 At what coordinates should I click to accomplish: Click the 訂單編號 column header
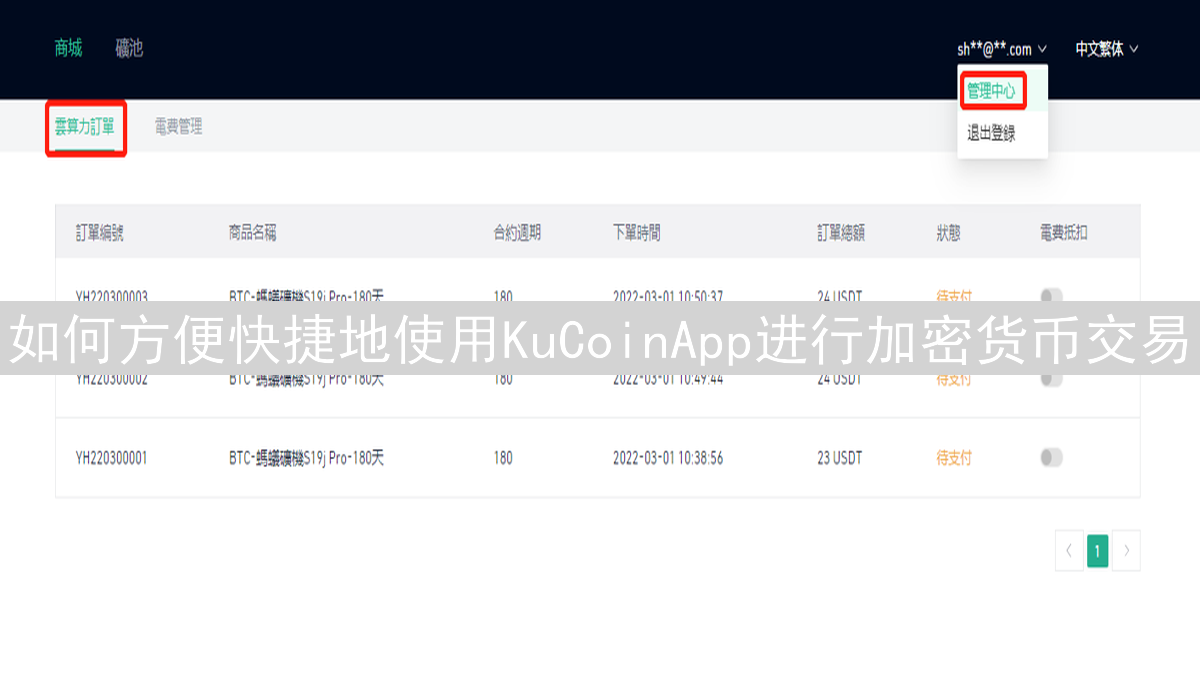coord(100,233)
